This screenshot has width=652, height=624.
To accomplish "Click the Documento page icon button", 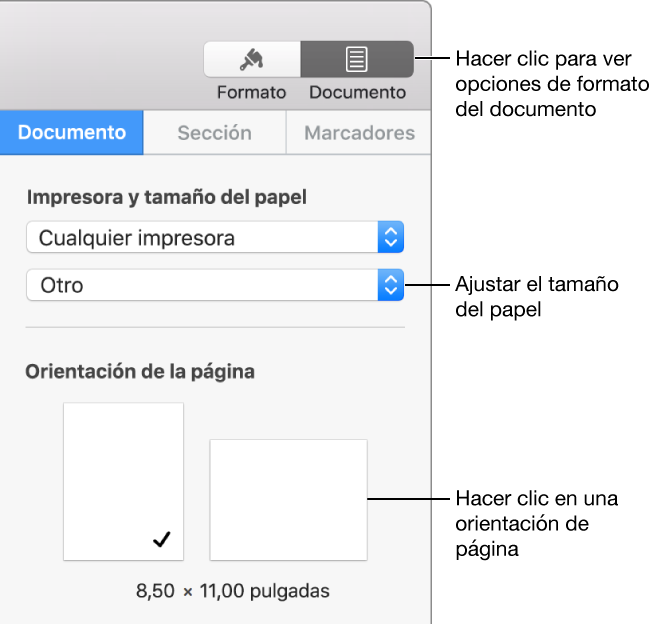I will point(357,59).
